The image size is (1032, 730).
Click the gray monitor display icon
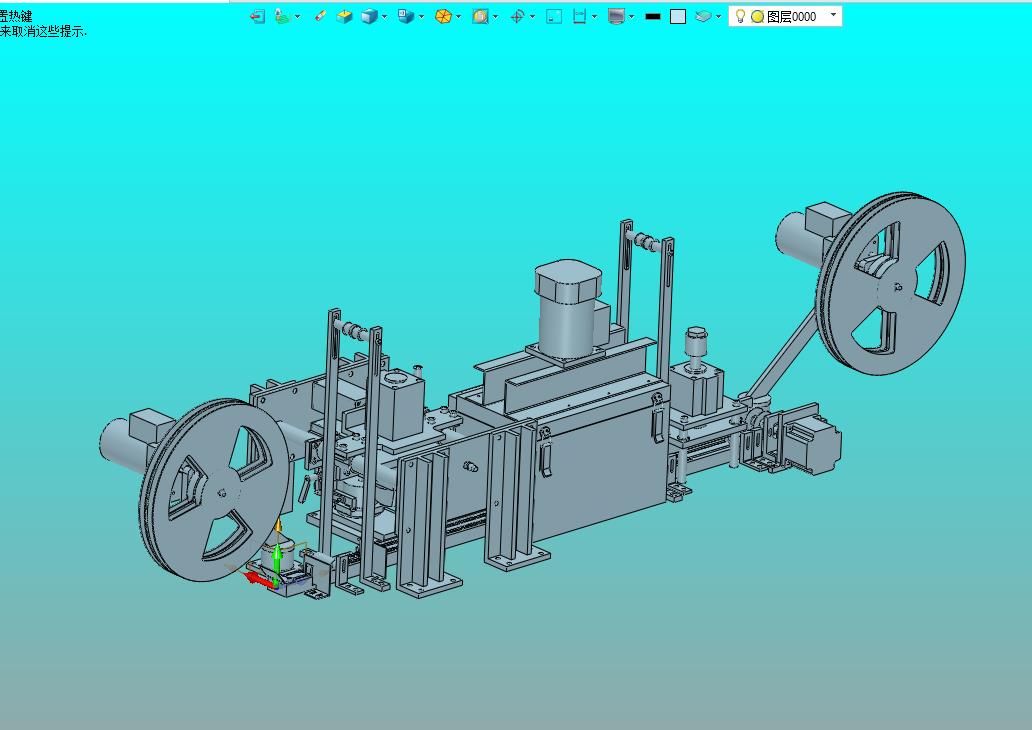point(617,16)
